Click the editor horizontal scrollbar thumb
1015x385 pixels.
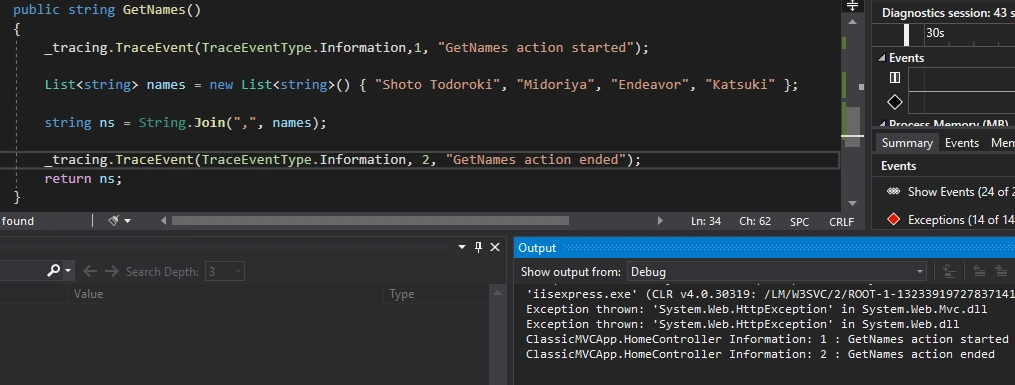click(x=370, y=221)
